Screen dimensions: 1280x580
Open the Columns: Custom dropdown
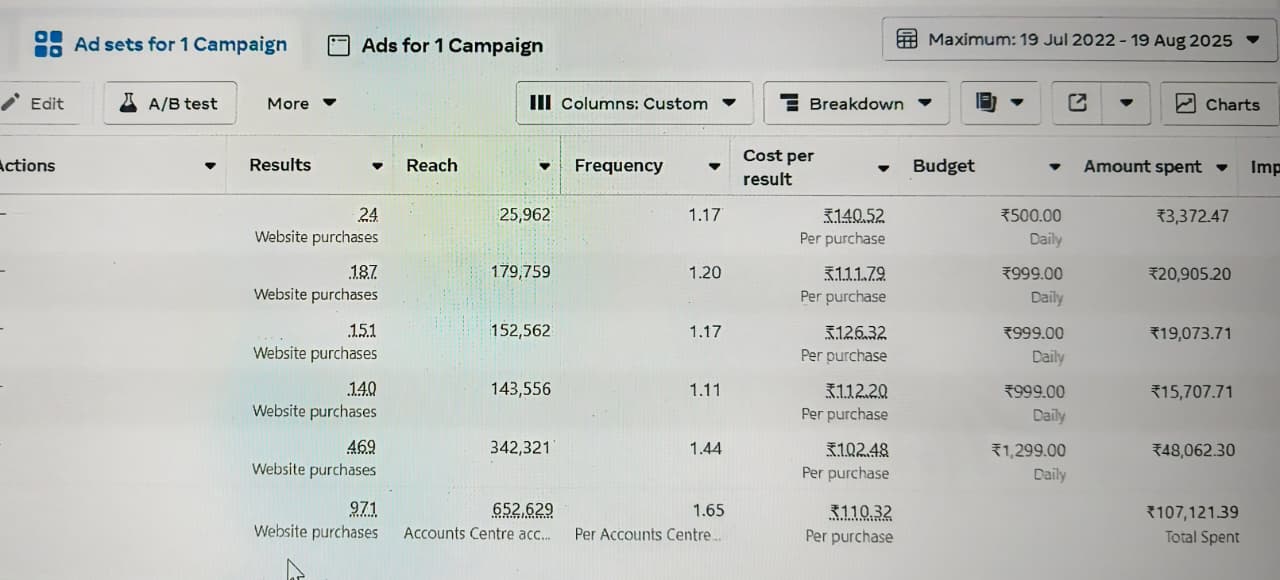634,103
